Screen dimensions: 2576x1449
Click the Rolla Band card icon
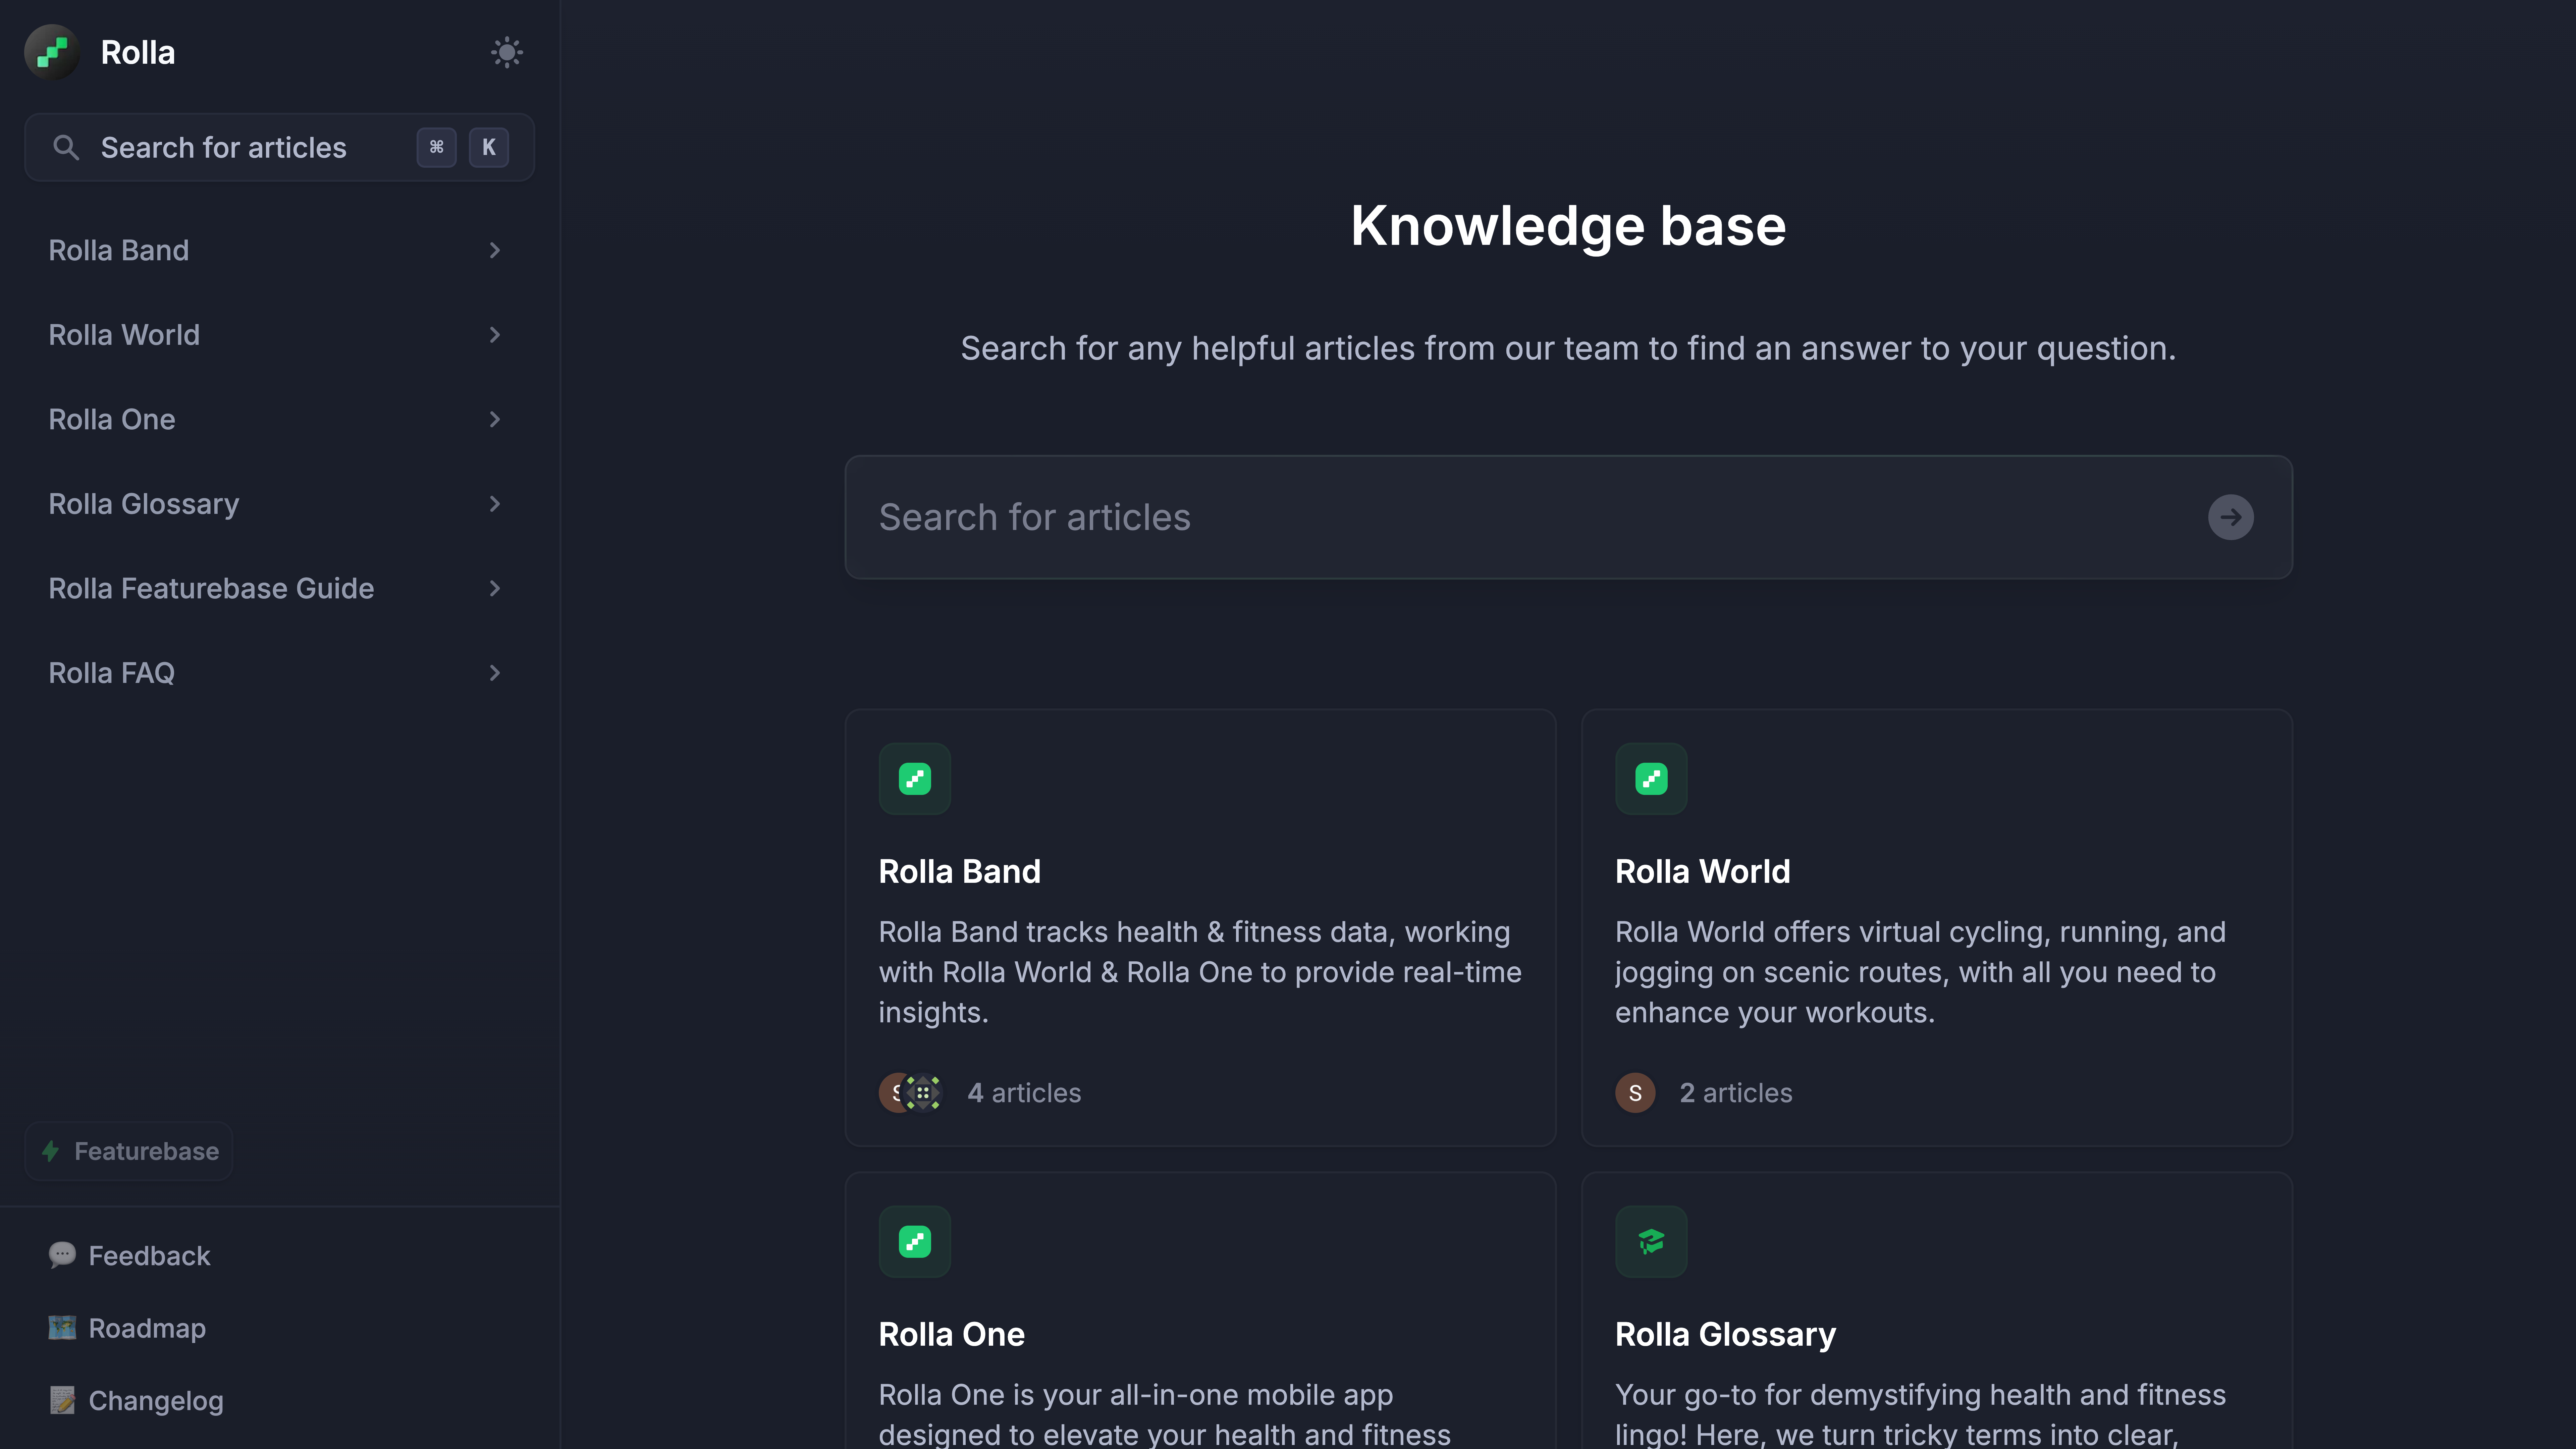point(914,779)
